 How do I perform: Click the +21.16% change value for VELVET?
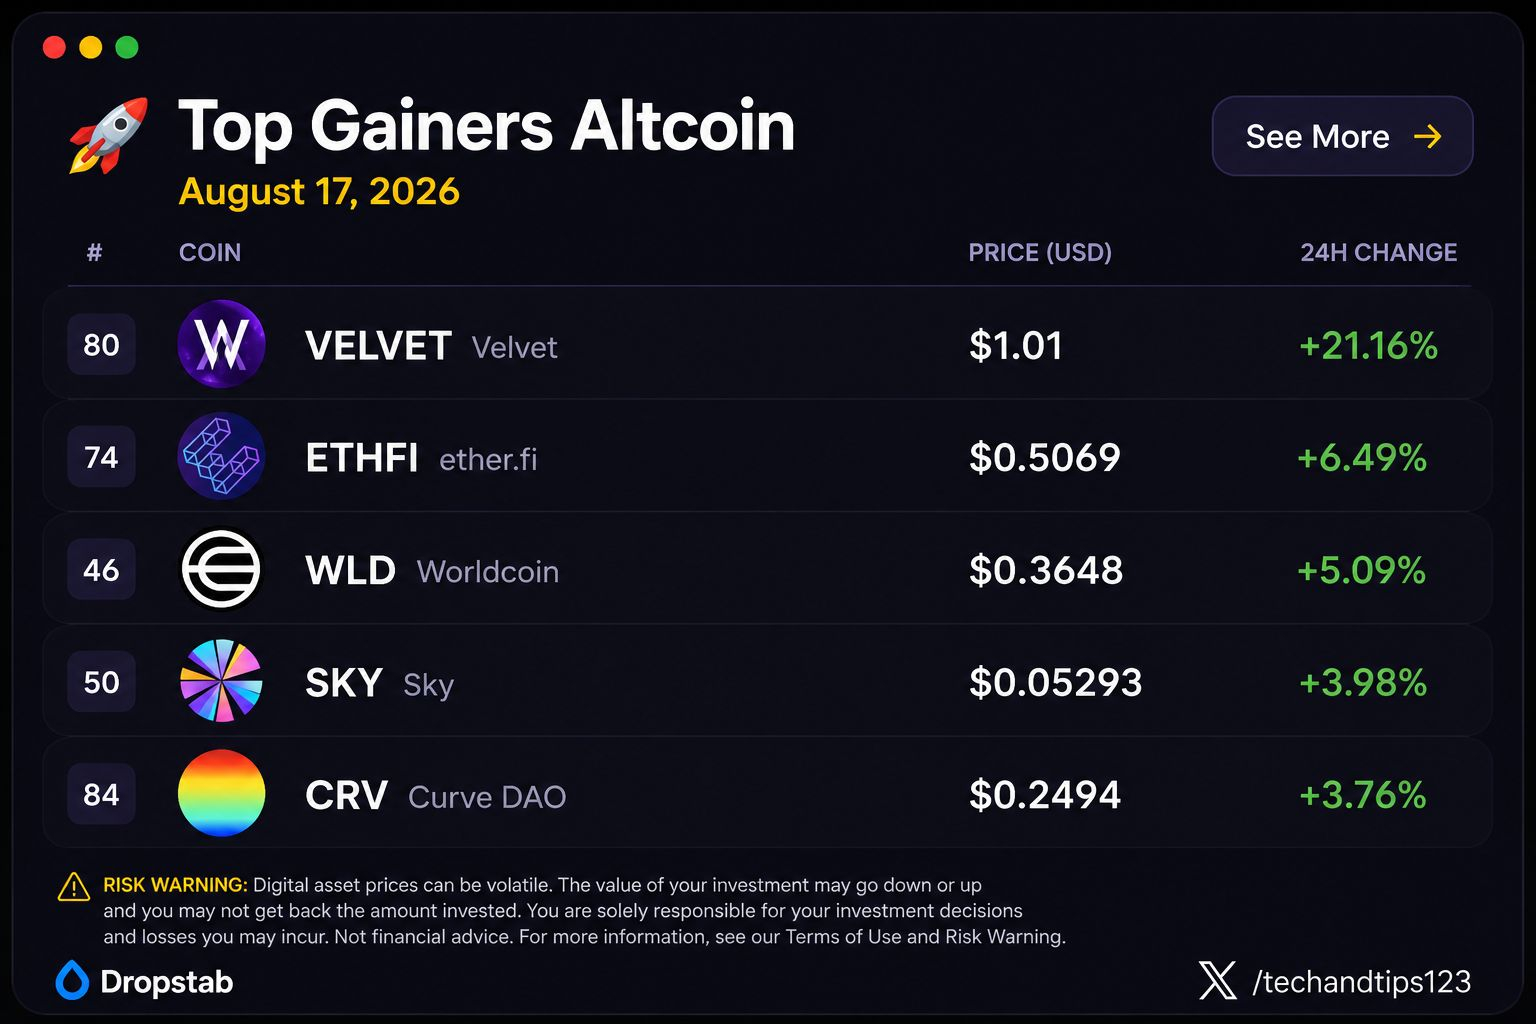(x=1368, y=346)
